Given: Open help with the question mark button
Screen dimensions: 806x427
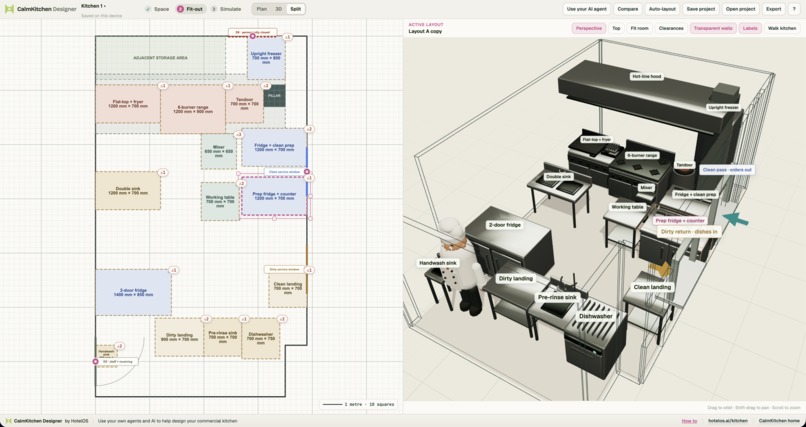Looking at the screenshot, I should pos(795,9).
